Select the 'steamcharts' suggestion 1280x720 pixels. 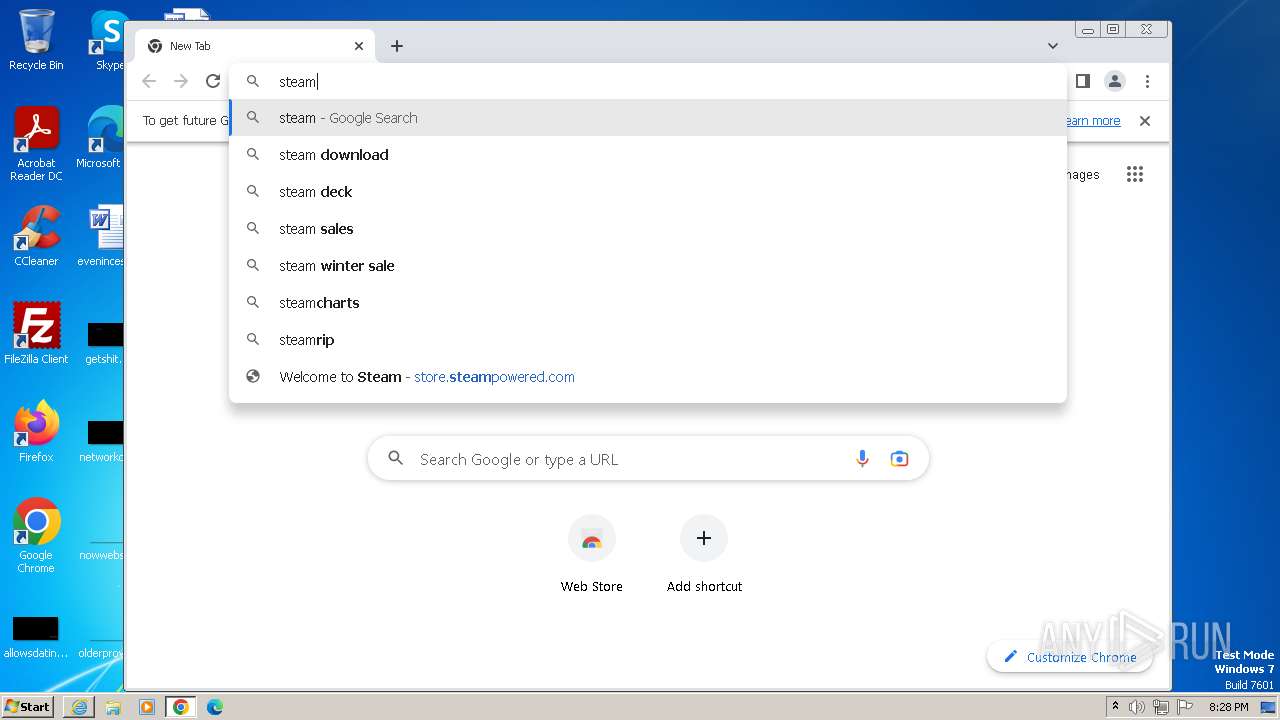648,303
